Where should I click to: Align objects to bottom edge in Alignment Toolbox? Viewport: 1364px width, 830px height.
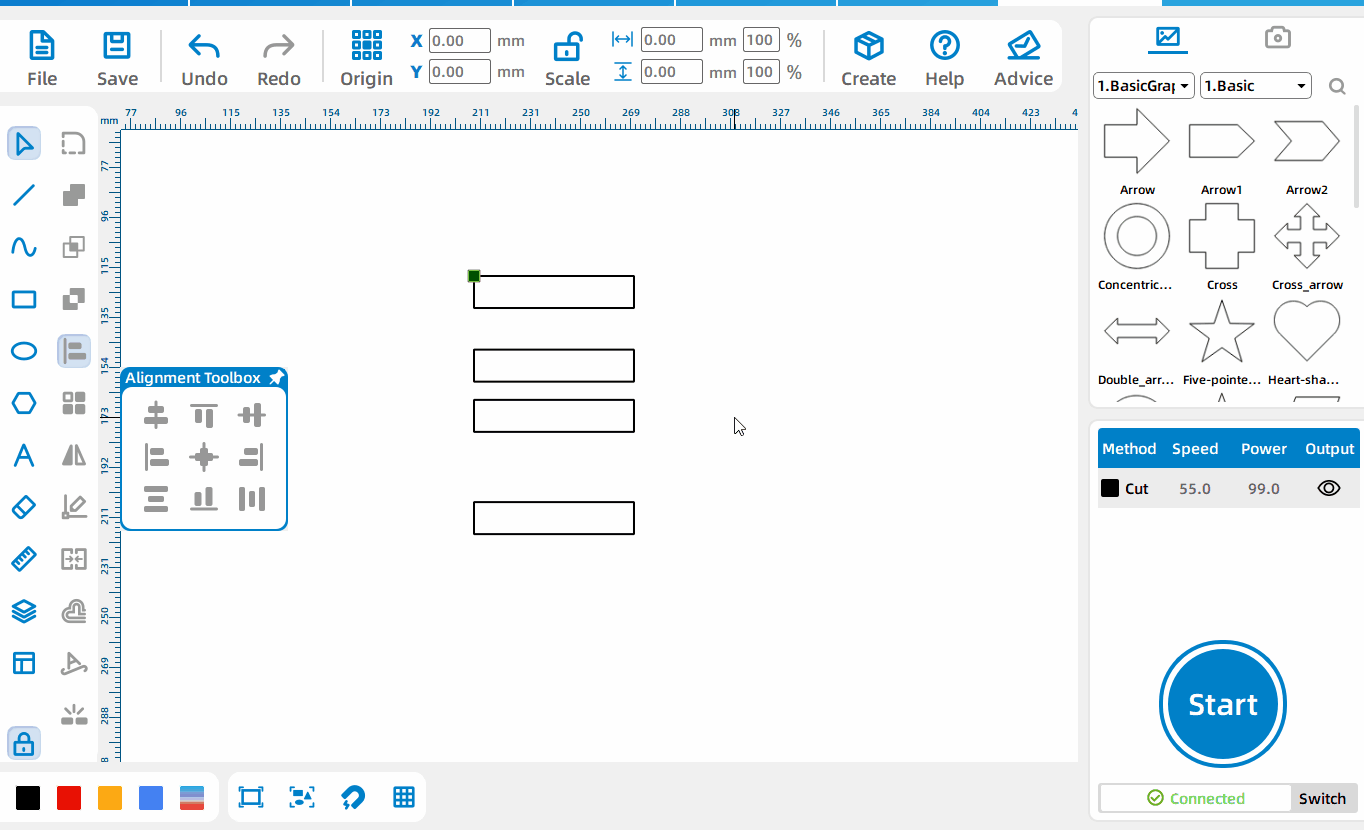tap(204, 499)
